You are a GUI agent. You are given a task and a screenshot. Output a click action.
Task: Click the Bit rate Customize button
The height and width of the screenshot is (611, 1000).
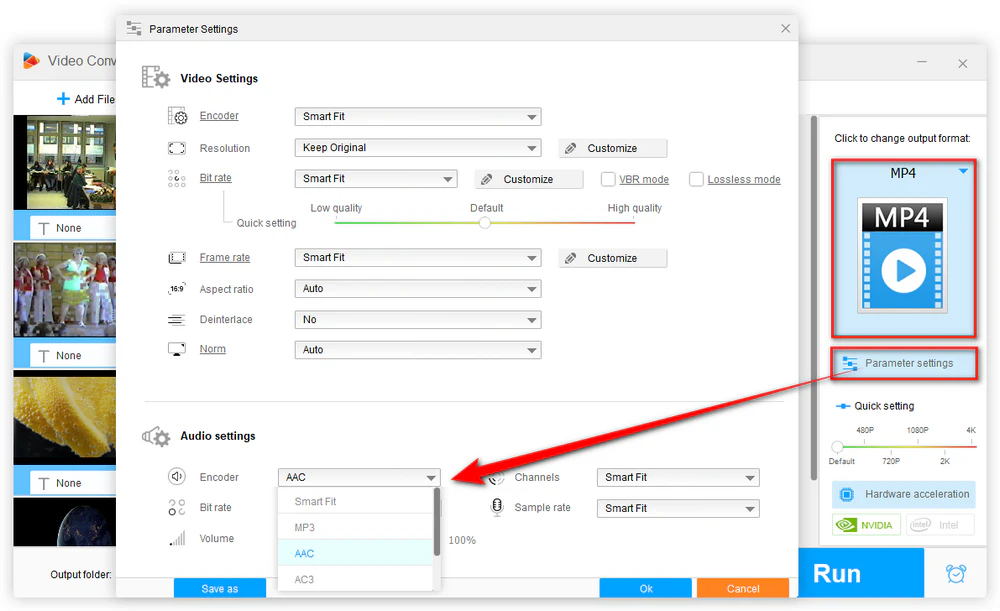529,179
